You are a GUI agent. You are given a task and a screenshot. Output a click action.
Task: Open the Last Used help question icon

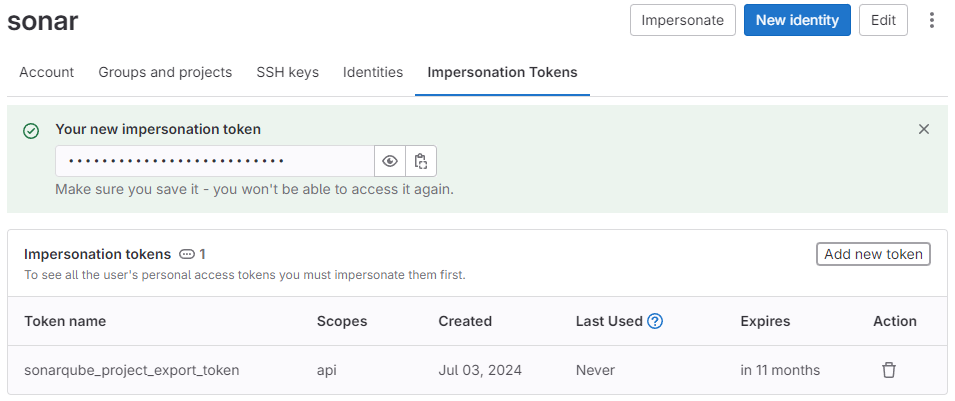[655, 321]
